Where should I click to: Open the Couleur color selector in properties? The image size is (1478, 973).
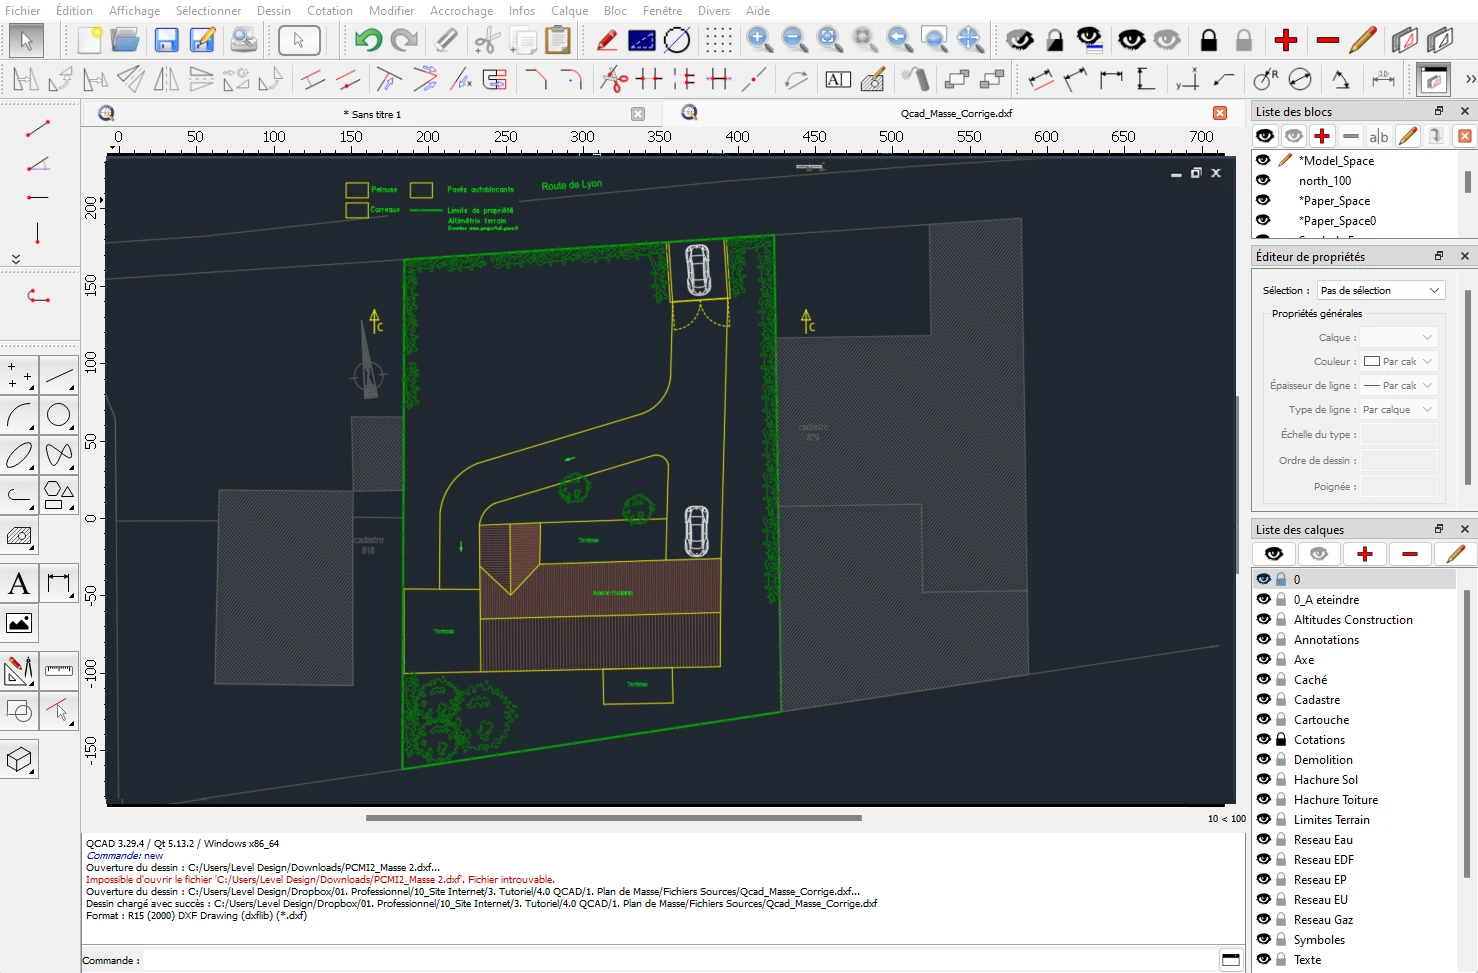(1398, 361)
